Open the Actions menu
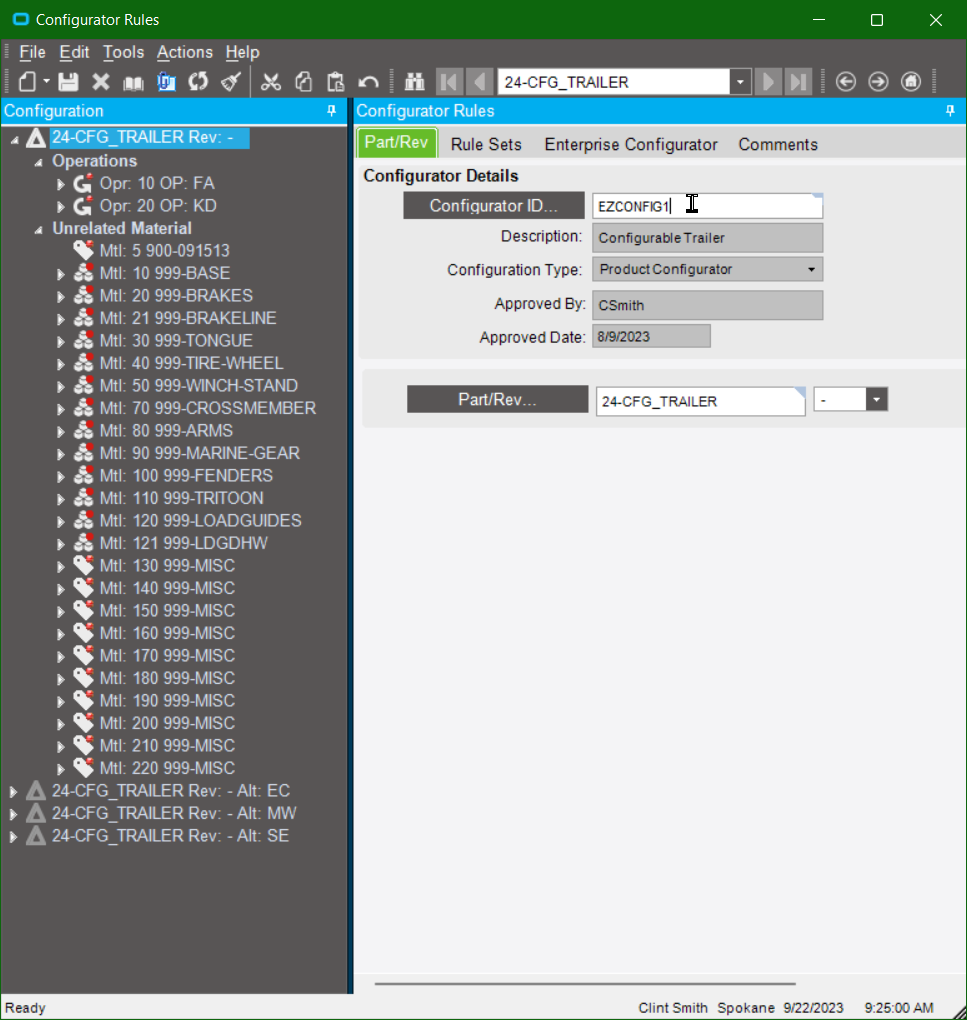Image resolution: width=967 pixels, height=1020 pixels. [184, 52]
